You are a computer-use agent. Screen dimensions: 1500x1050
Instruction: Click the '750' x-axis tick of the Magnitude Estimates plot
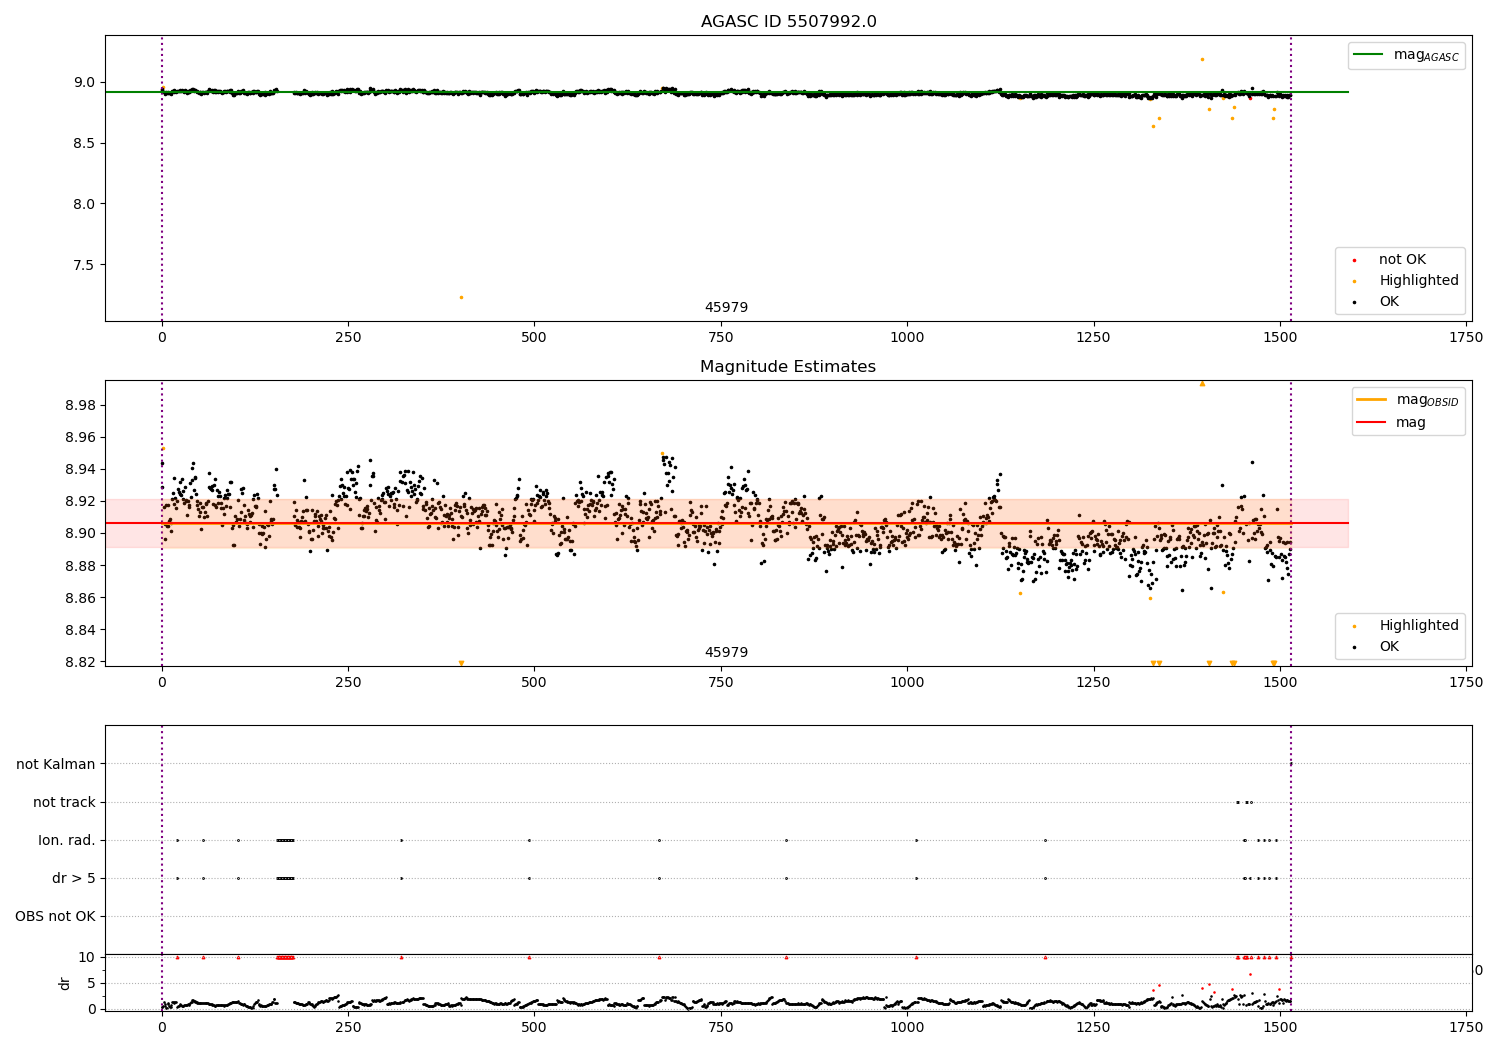pyautogui.click(x=720, y=683)
